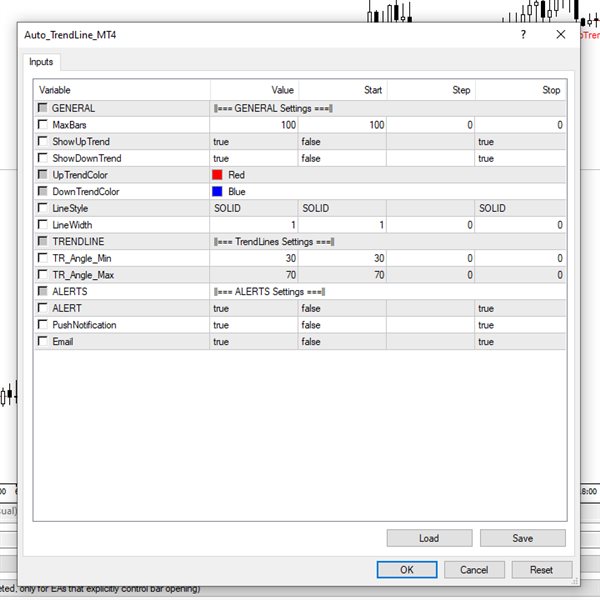Screen dimensions: 600x600
Task: Select the PushNotification variable name
Action: point(84,325)
